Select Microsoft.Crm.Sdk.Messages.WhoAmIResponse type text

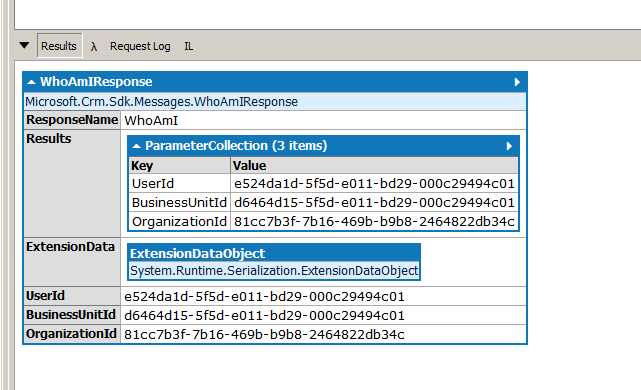[x=161, y=102]
